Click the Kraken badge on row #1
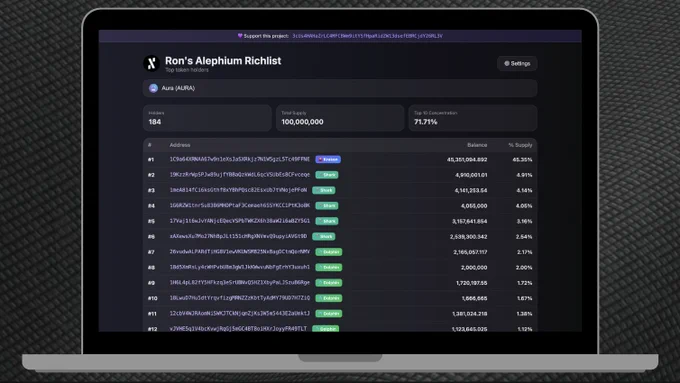Image resolution: width=680 pixels, height=383 pixels. (328, 159)
